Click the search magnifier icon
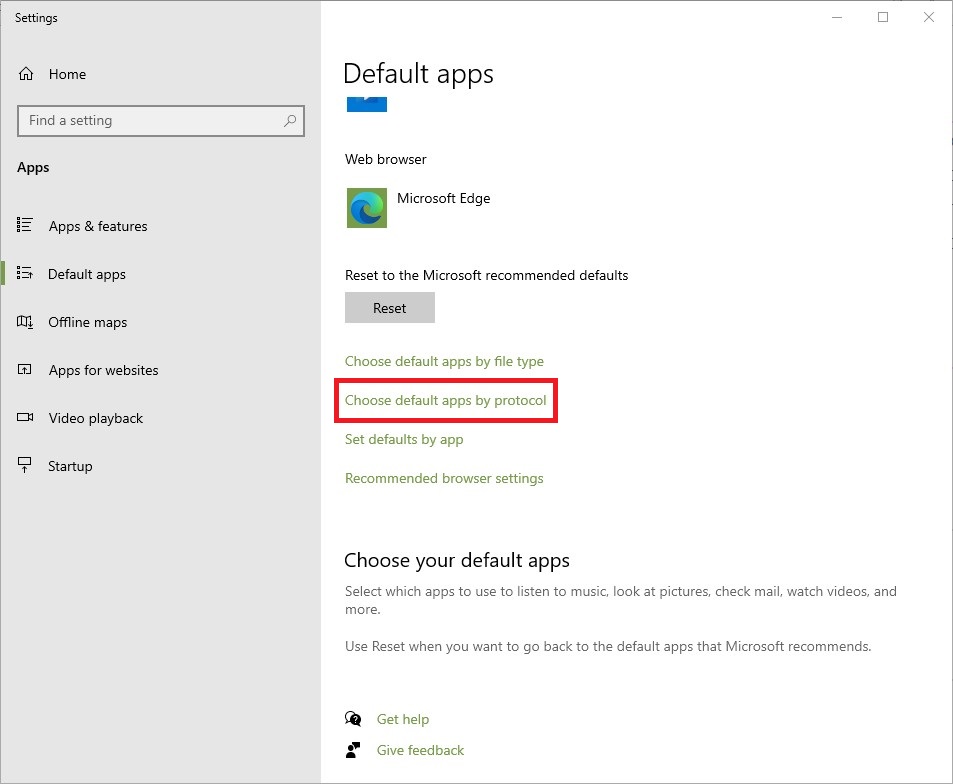This screenshot has height=784, width=953. 290,120
